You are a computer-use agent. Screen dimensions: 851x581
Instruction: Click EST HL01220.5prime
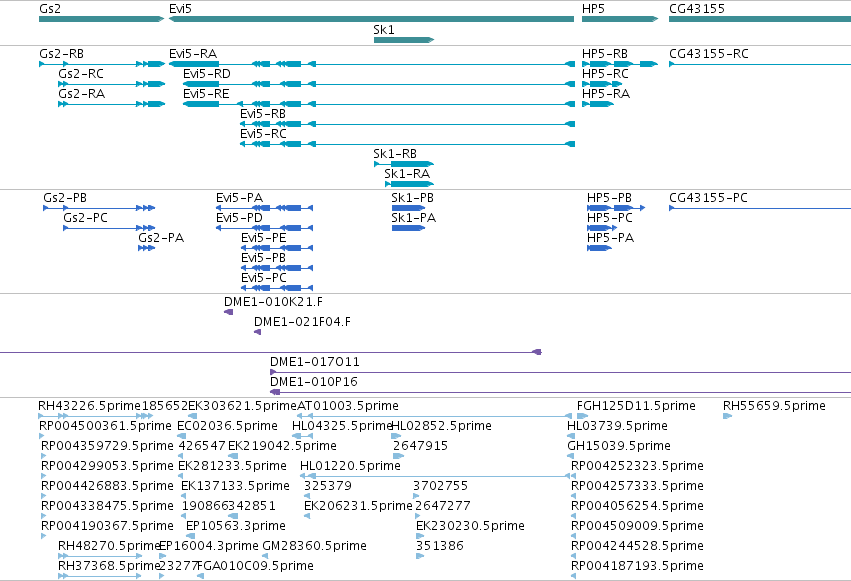tap(350, 466)
